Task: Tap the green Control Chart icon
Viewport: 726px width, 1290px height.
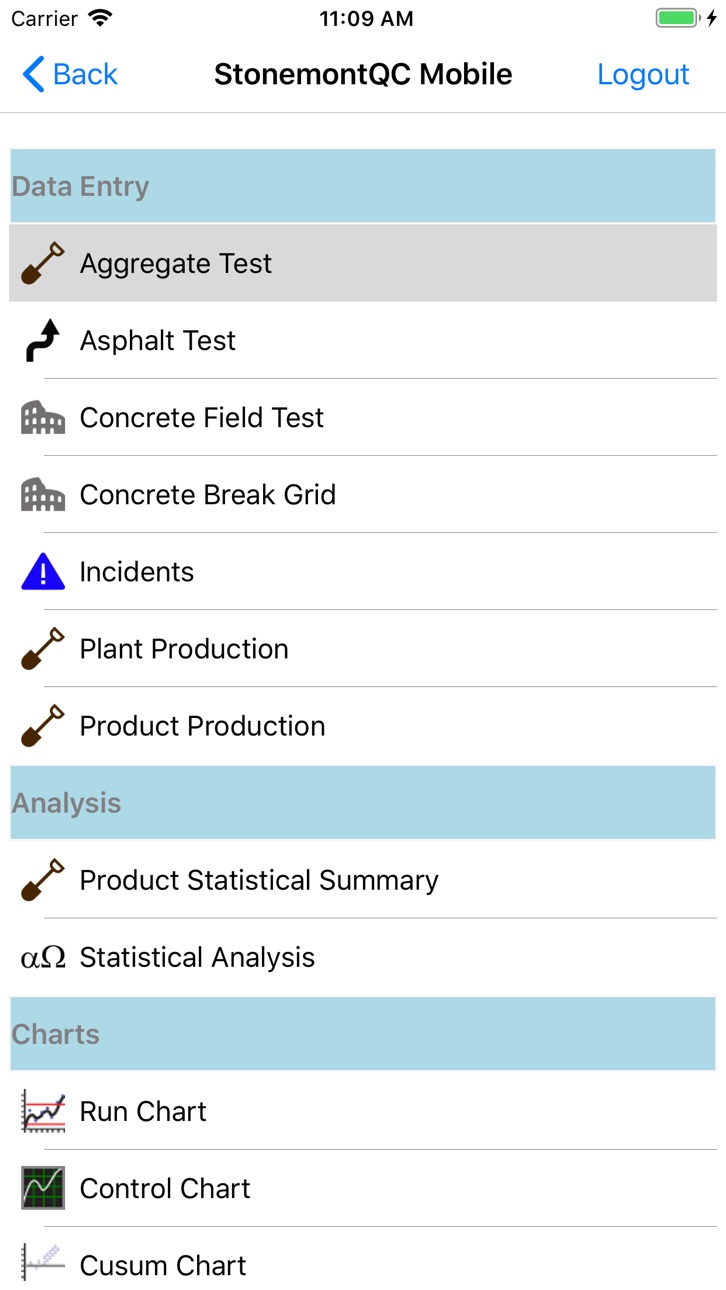Action: click(43, 1188)
